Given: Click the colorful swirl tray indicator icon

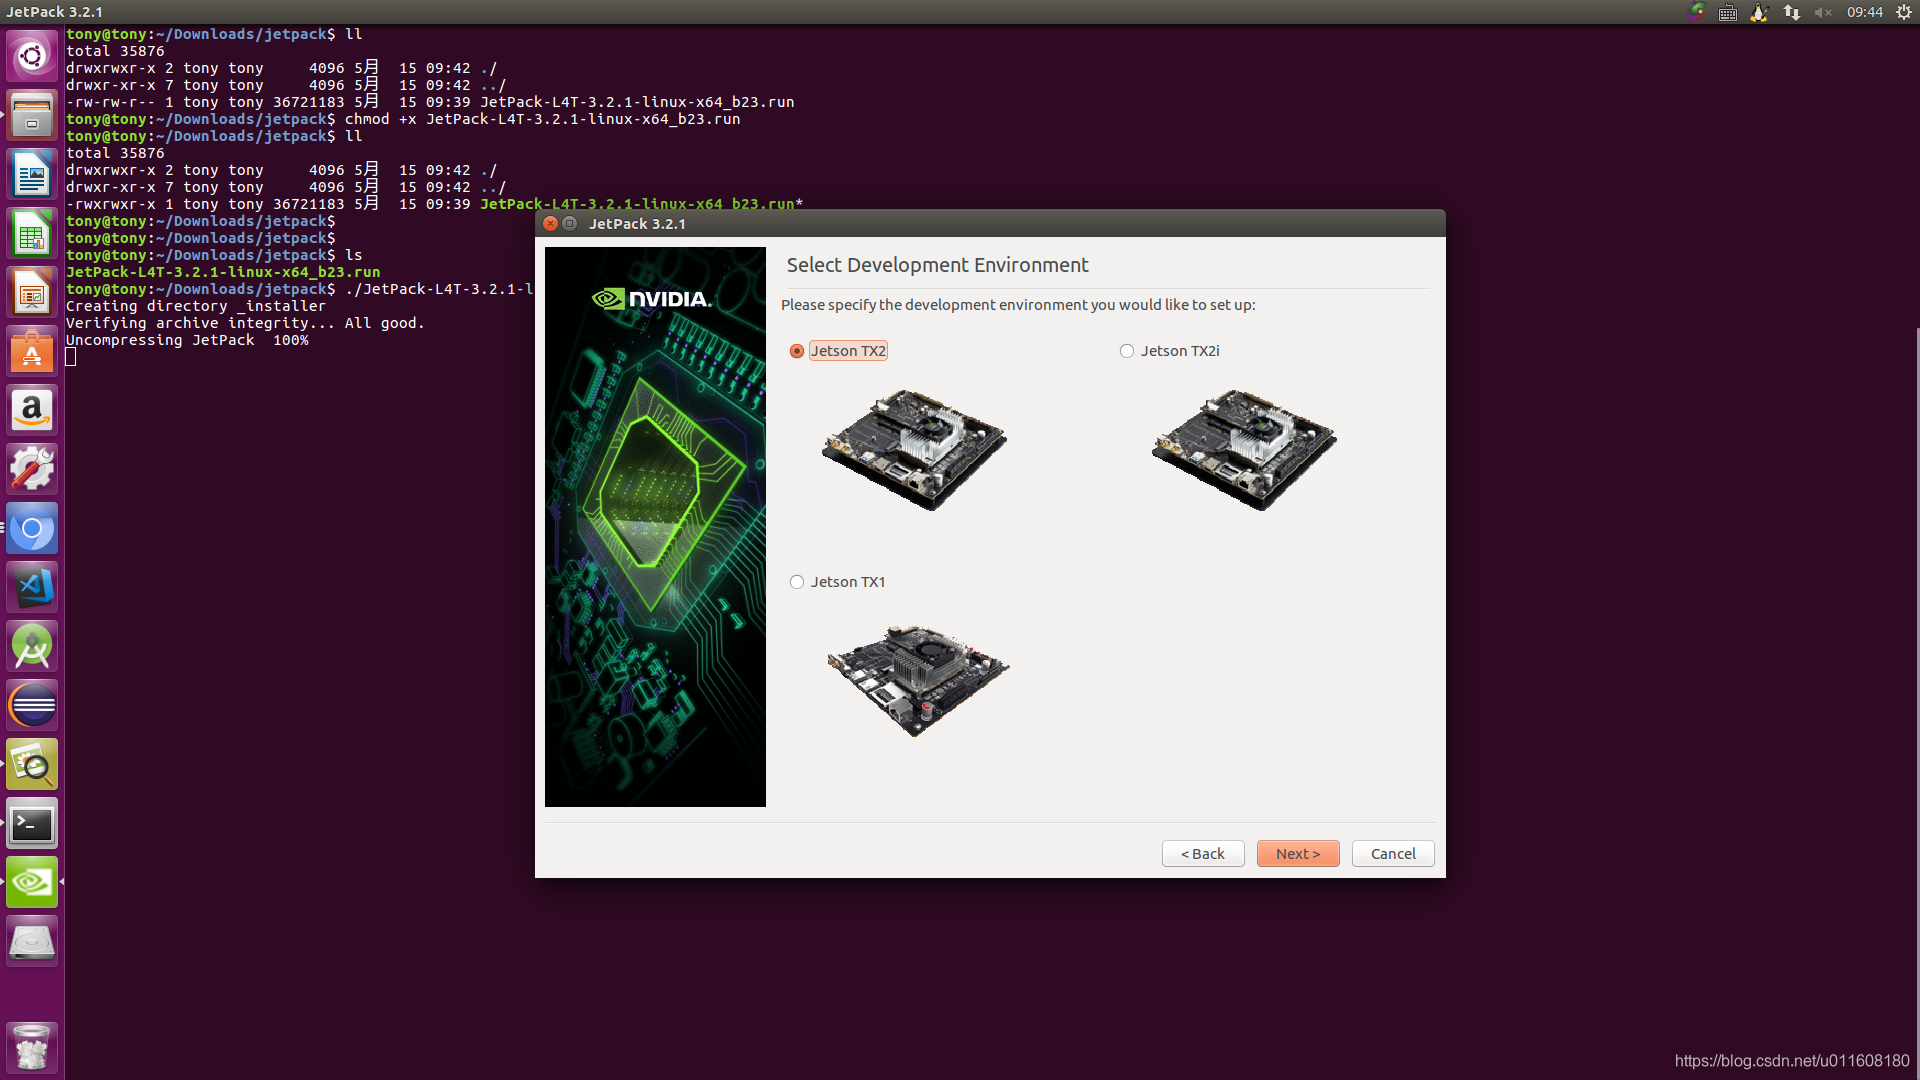Looking at the screenshot, I should point(1696,12).
